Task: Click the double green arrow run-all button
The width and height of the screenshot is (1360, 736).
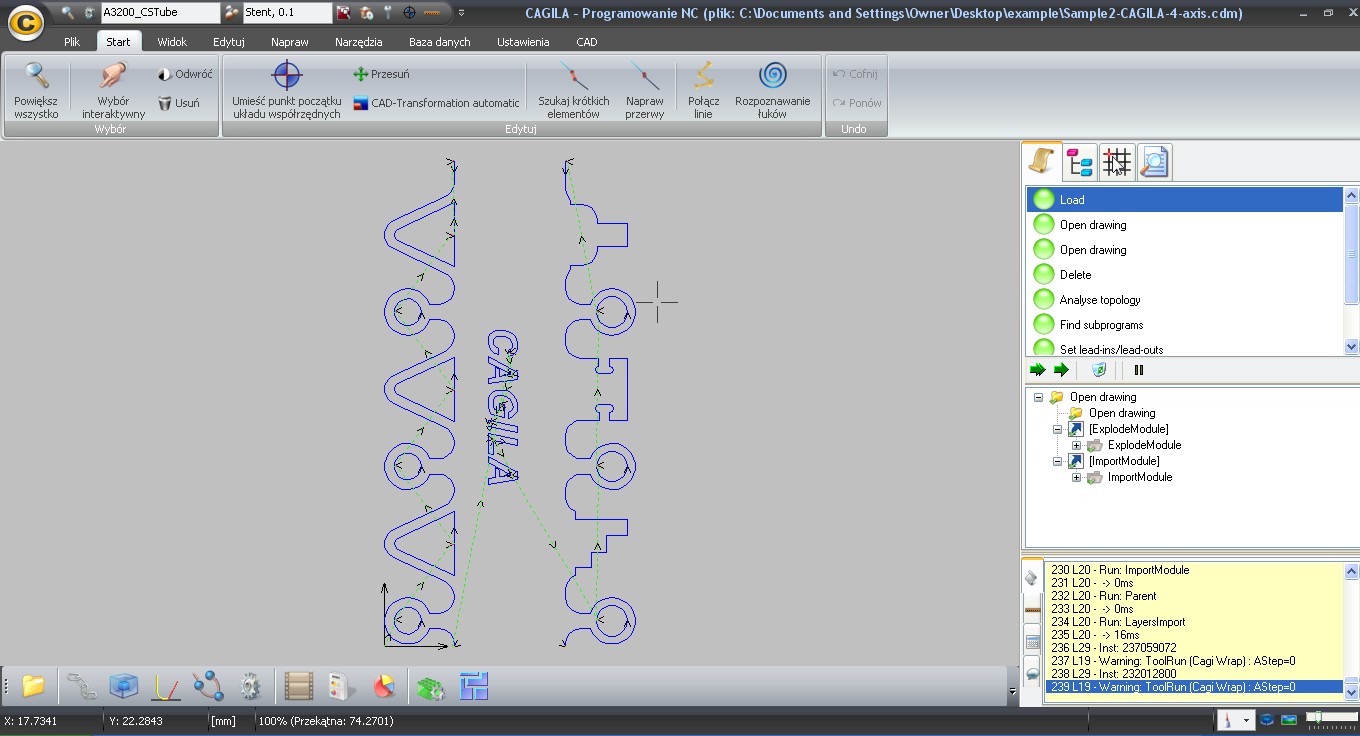Action: pyautogui.click(x=1038, y=370)
